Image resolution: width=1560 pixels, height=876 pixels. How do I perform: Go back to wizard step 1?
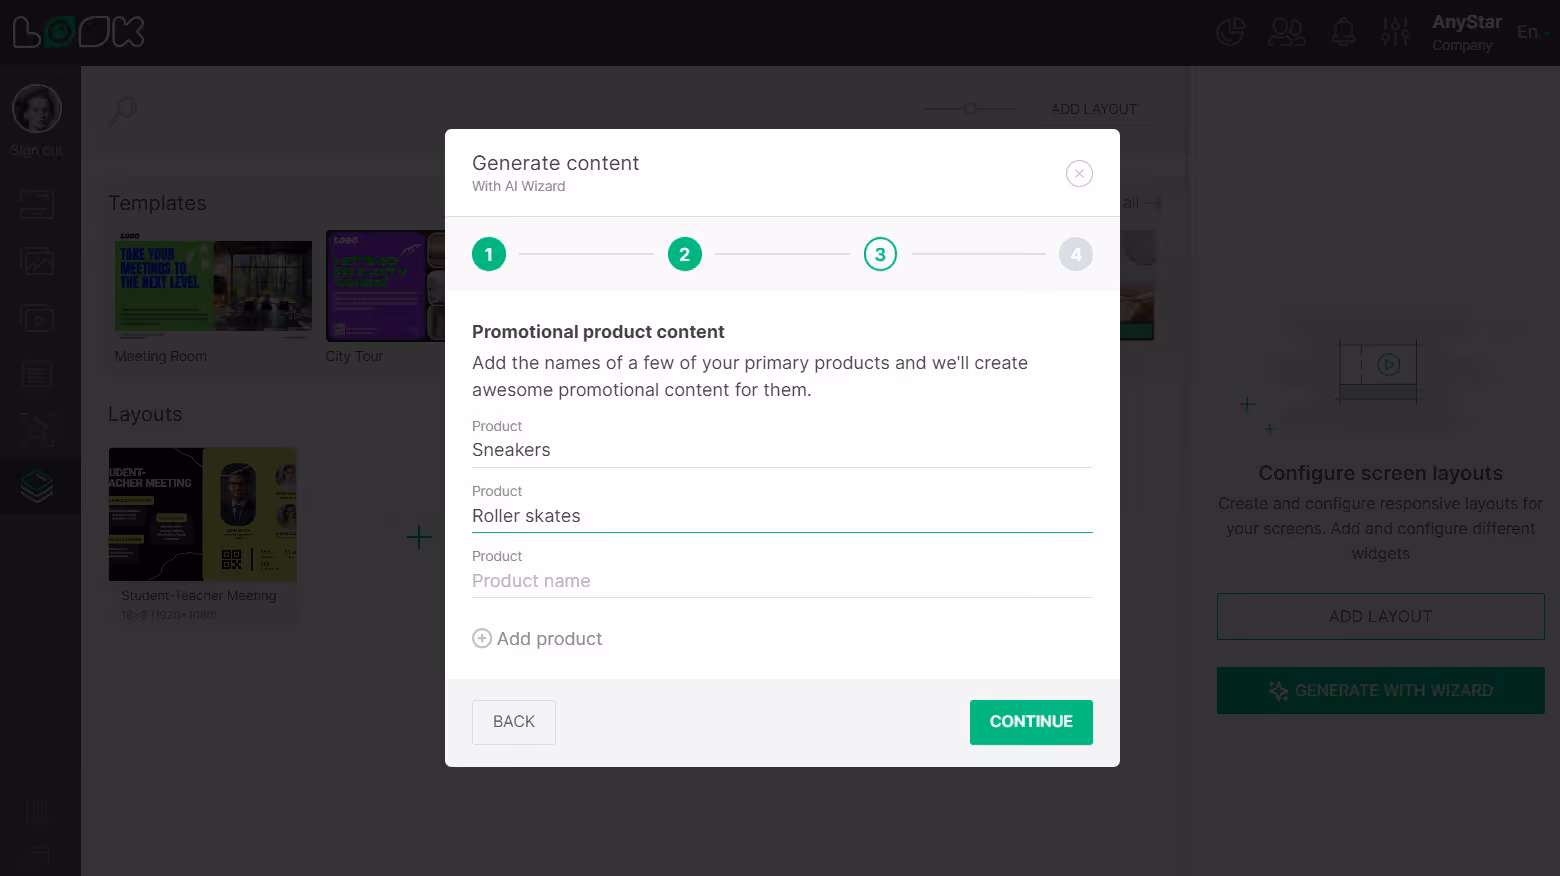pos(488,254)
